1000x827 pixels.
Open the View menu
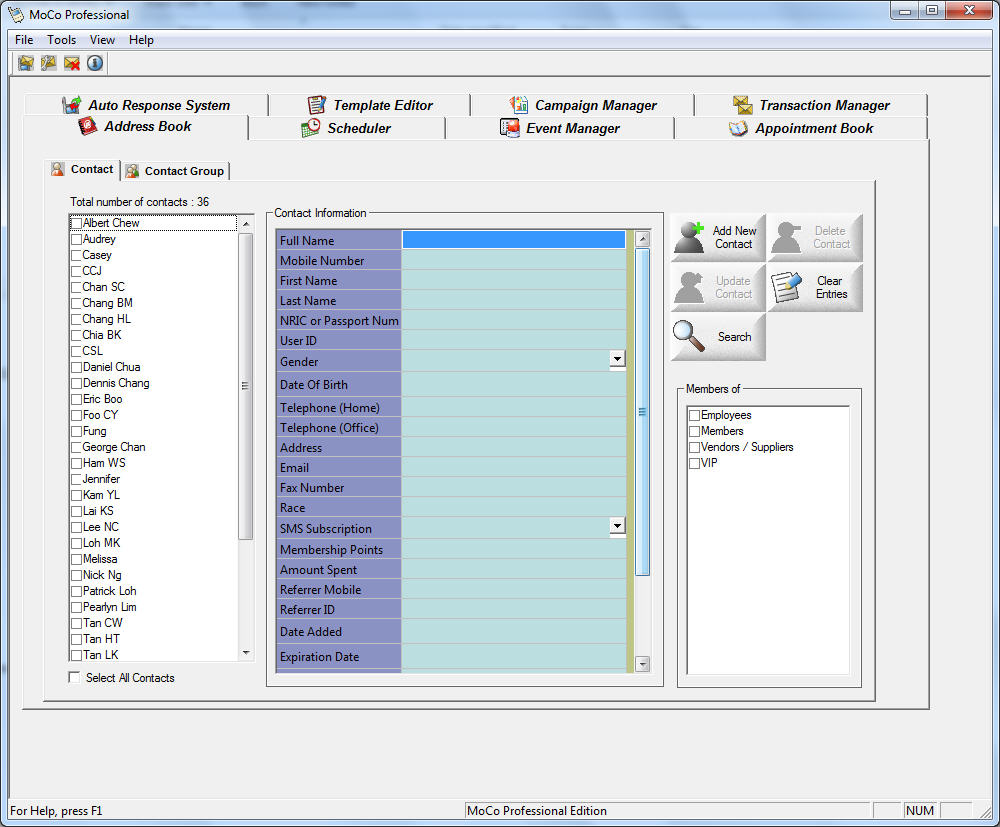(102, 40)
